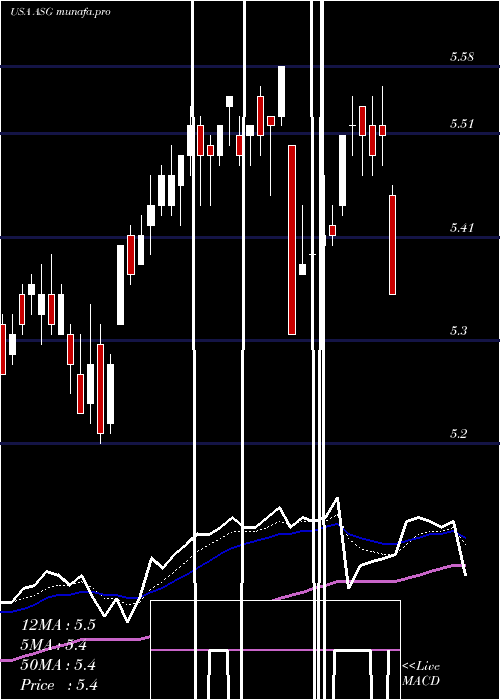The image size is (500, 700).
Task: Click the last red candlestick on the right
Action: point(392,245)
